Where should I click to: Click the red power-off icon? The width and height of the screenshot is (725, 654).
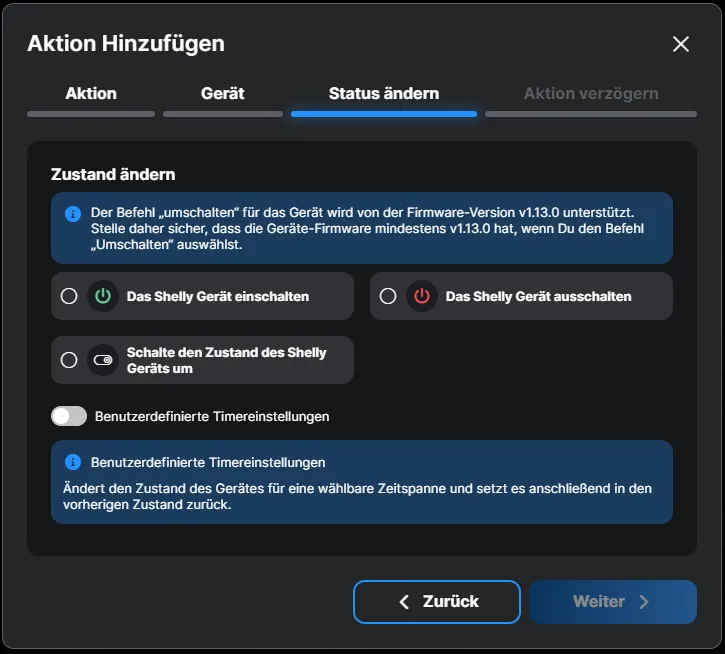click(422, 296)
